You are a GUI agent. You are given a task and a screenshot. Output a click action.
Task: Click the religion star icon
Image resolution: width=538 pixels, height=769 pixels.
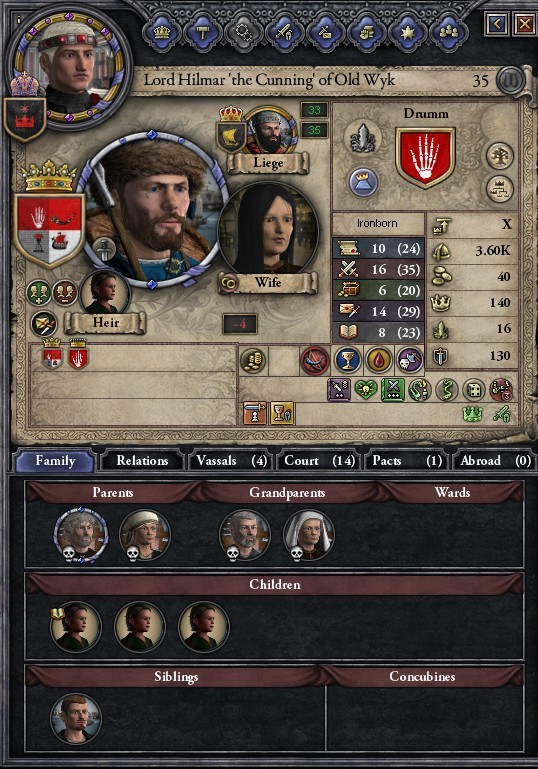(x=408, y=32)
